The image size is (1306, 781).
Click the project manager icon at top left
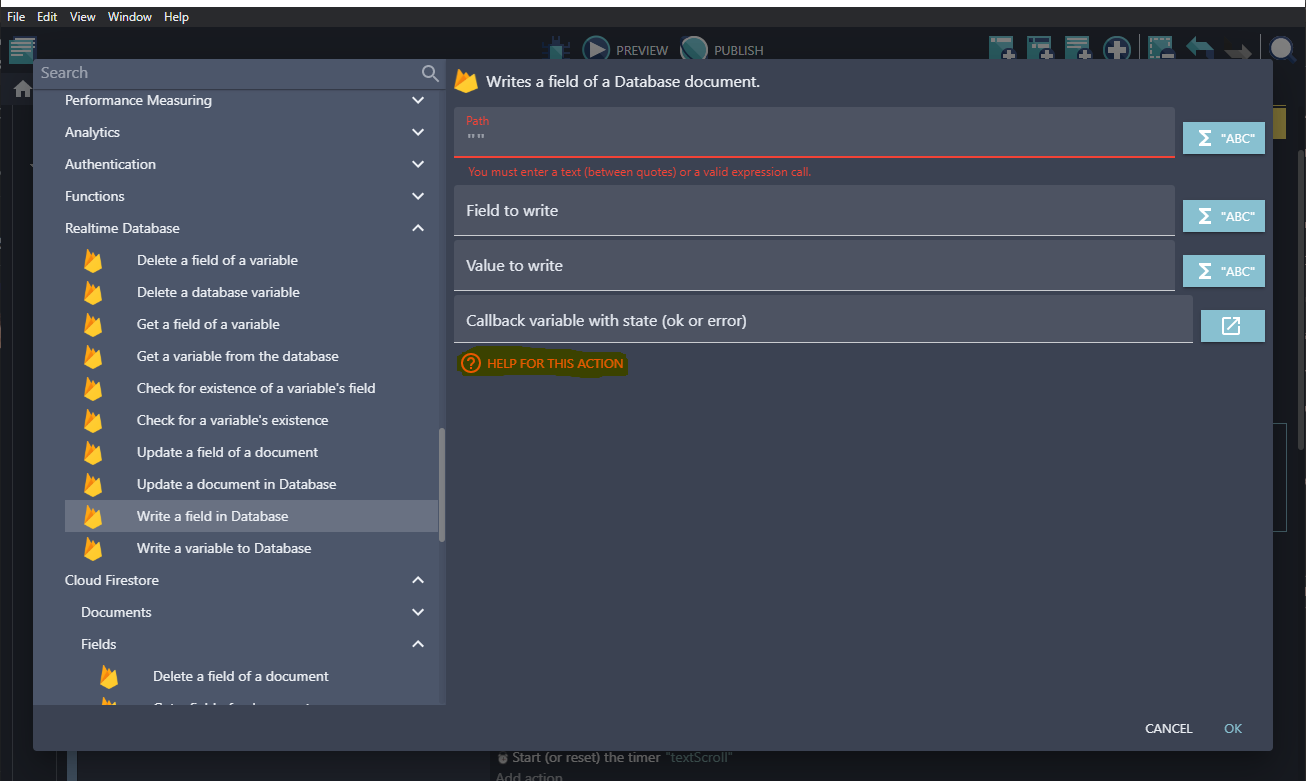(22, 49)
